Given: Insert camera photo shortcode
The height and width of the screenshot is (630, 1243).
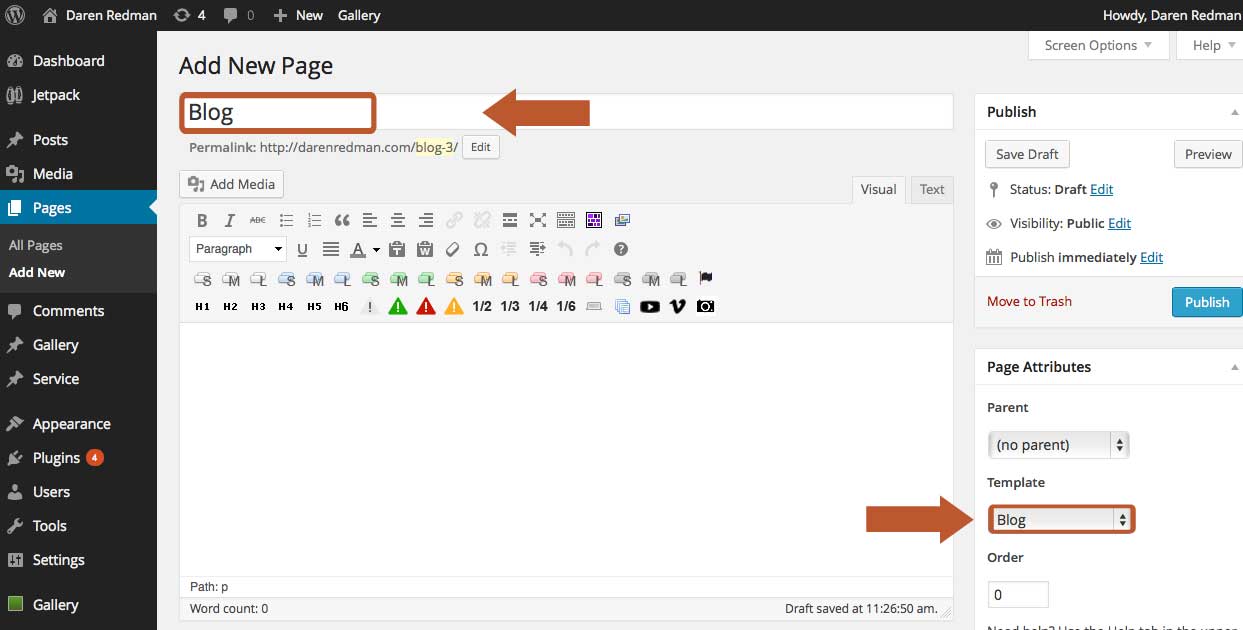Looking at the screenshot, I should (706, 306).
